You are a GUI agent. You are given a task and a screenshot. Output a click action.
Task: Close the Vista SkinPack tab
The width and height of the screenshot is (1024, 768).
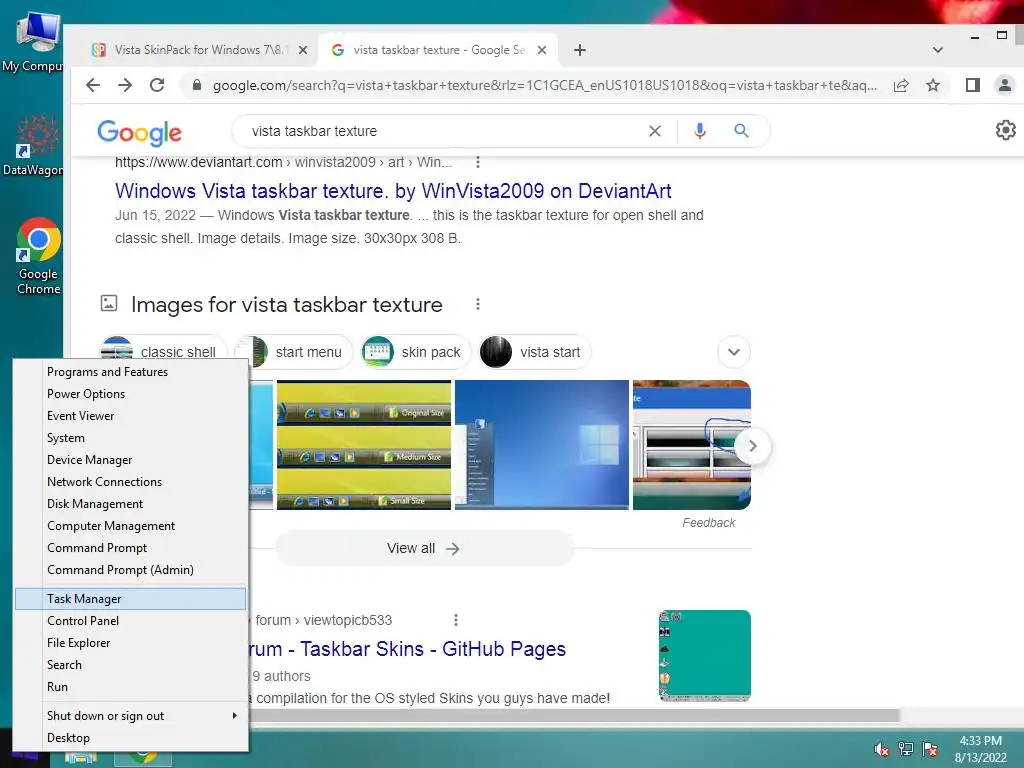[x=303, y=50]
